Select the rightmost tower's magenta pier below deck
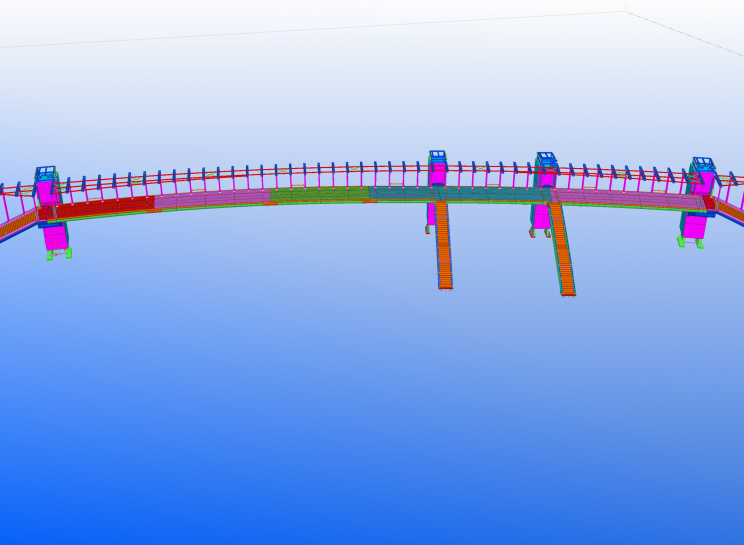Image resolution: width=744 pixels, height=545 pixels. tap(695, 227)
